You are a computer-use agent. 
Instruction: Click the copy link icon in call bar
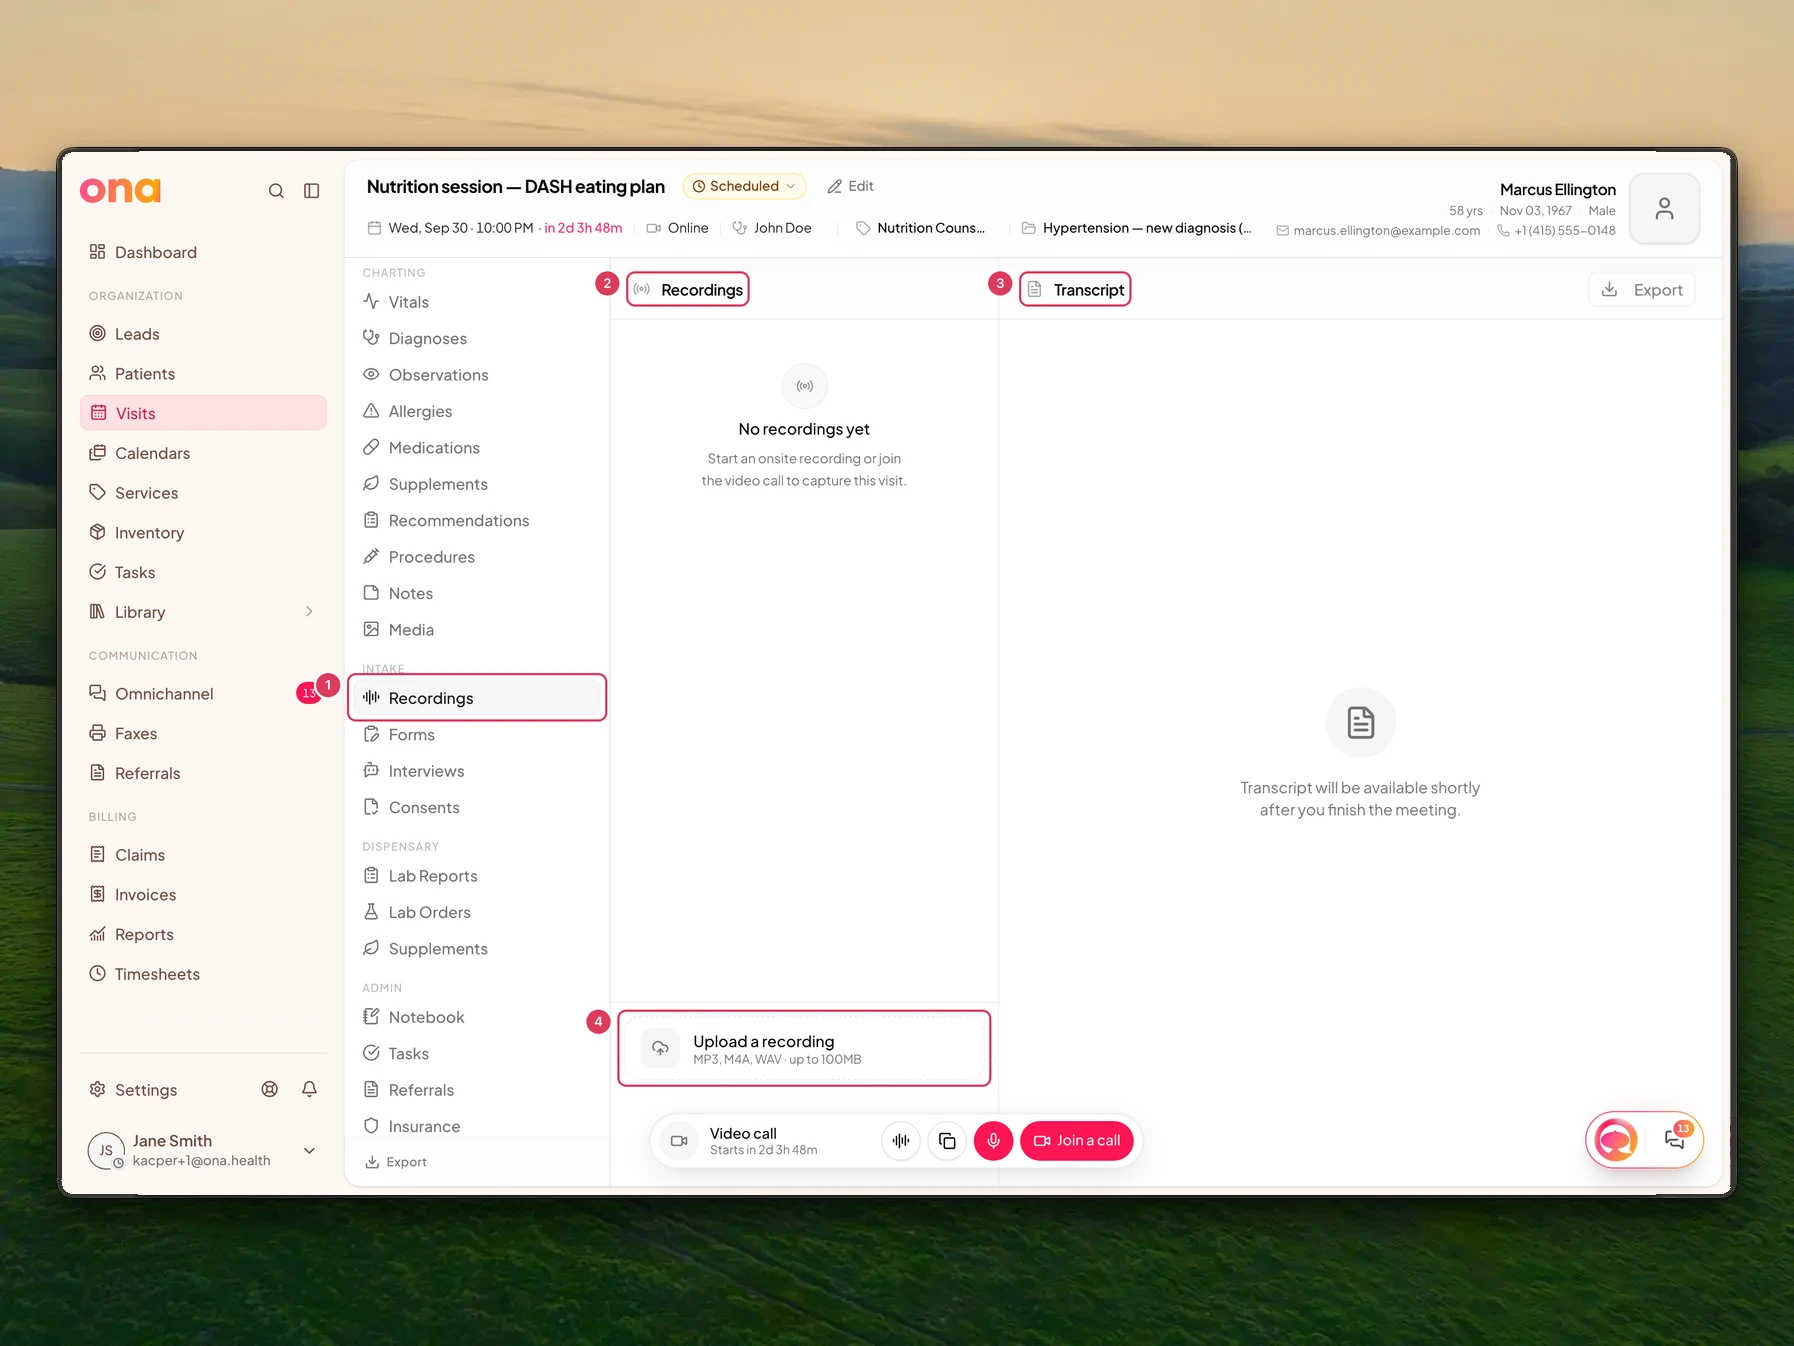[x=947, y=1140]
